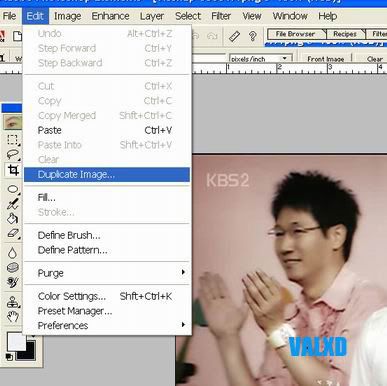This screenshot has height=386, width=387.
Task: Select the Hand tool
Action: pyautogui.click(x=13, y=316)
